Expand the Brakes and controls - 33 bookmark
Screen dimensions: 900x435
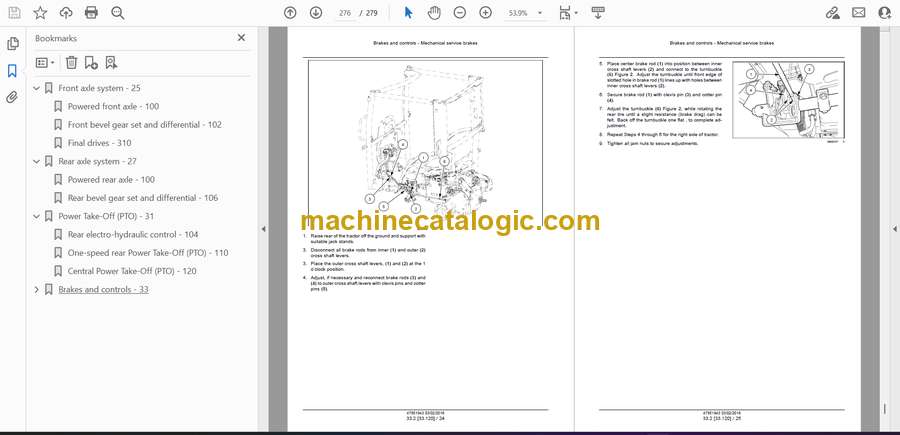click(37, 290)
